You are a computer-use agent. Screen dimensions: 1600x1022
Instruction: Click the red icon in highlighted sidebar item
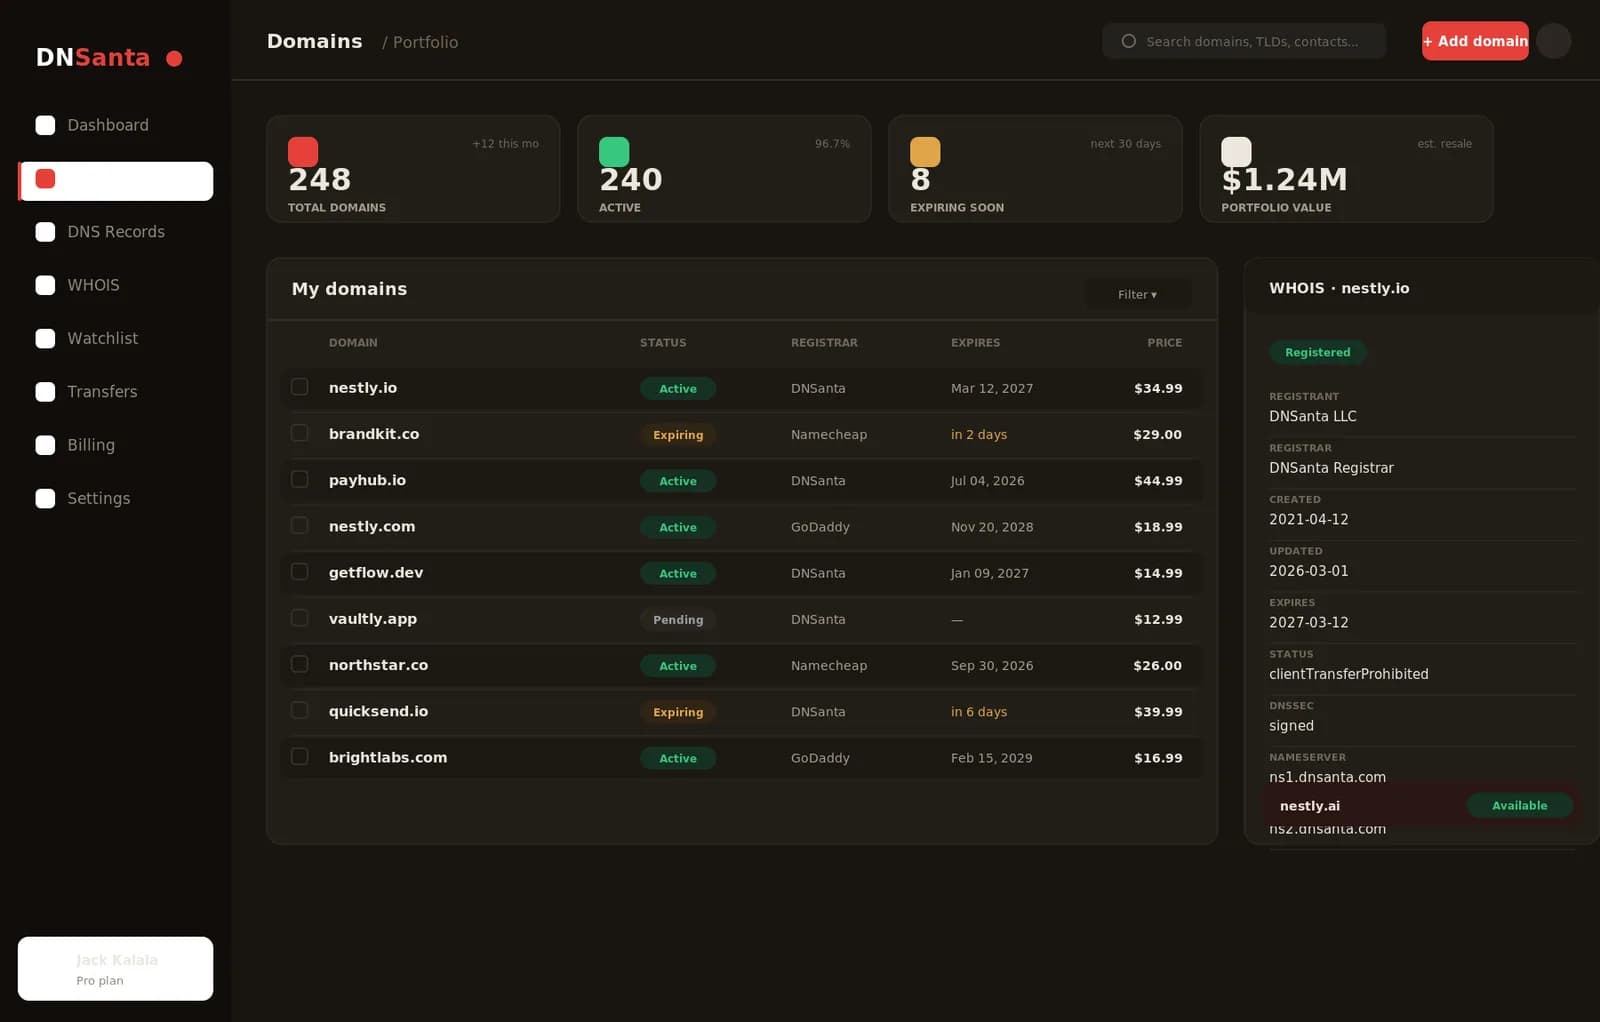point(45,179)
